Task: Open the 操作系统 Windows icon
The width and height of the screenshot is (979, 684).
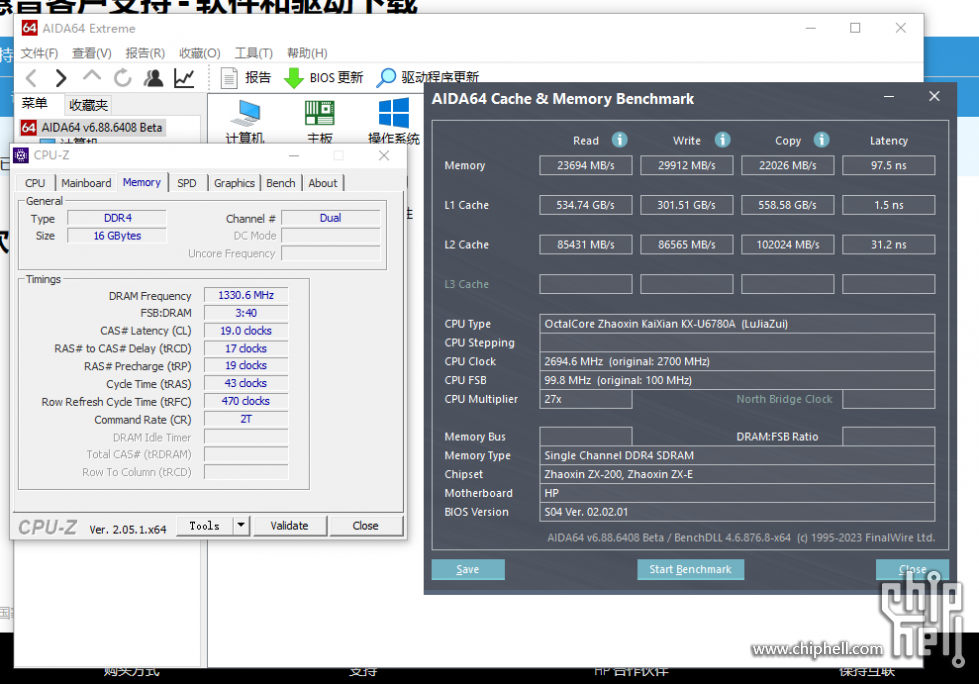Action: coord(393,121)
